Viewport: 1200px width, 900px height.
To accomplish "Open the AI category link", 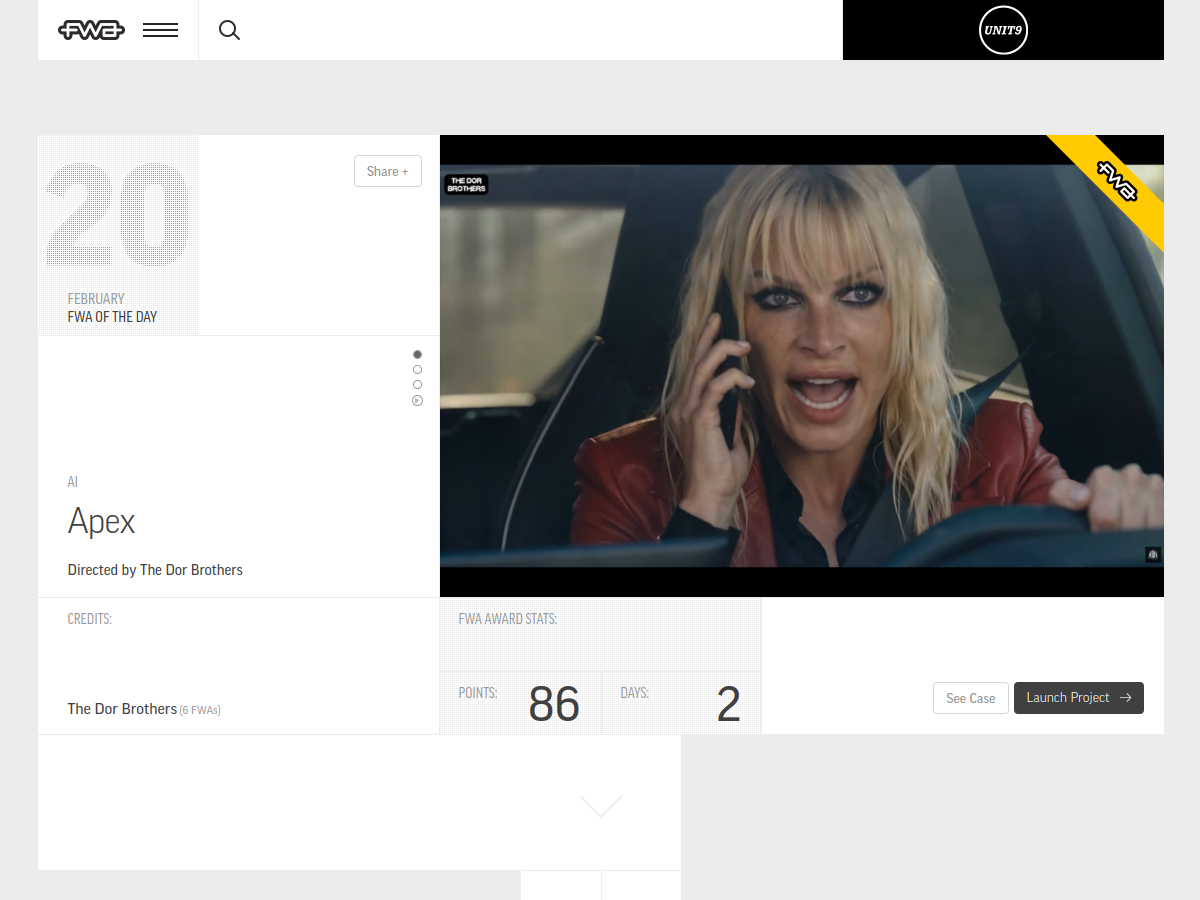I will (73, 482).
